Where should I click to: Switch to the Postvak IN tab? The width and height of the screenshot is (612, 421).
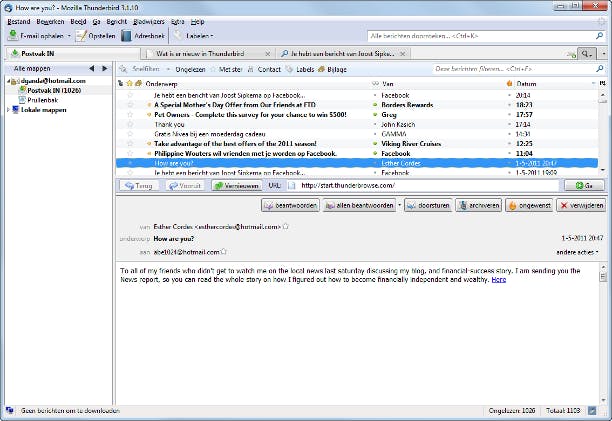tap(73, 53)
